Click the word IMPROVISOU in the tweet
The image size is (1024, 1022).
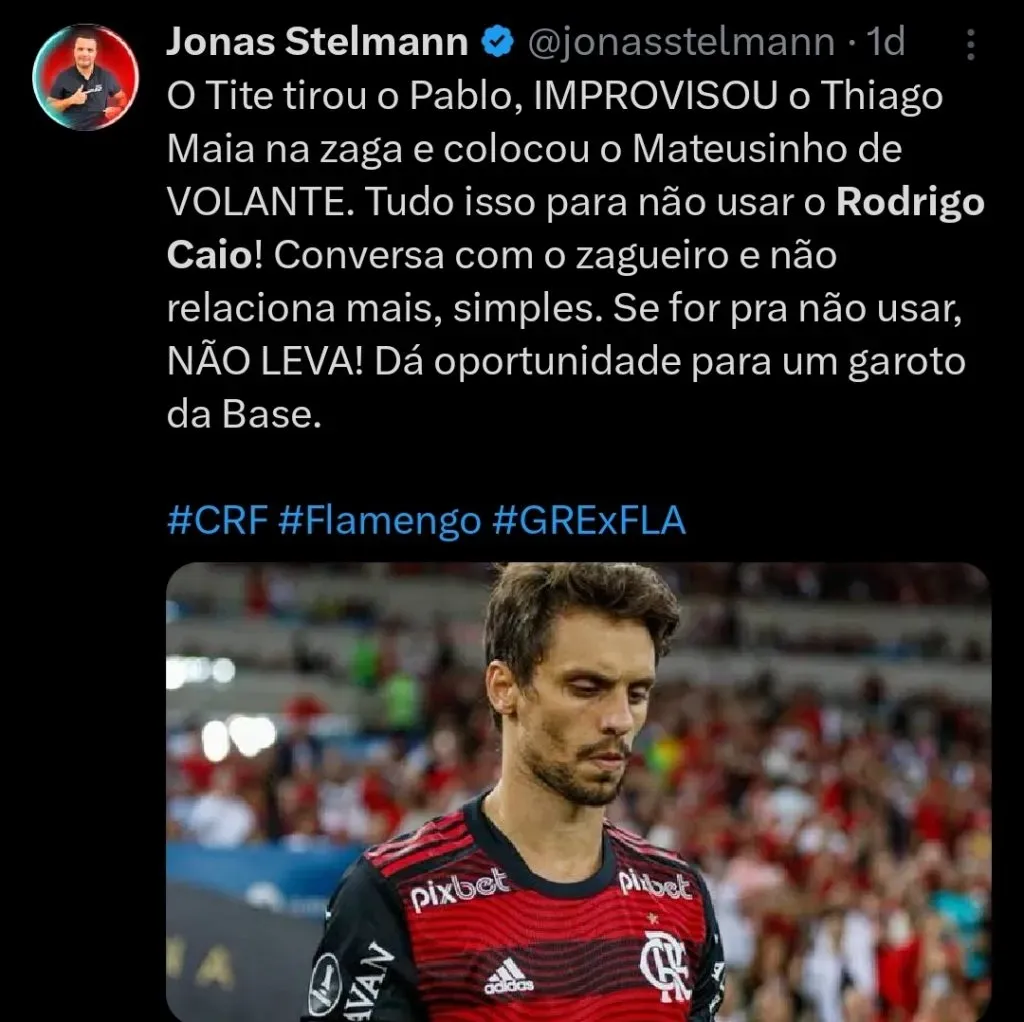(x=656, y=95)
